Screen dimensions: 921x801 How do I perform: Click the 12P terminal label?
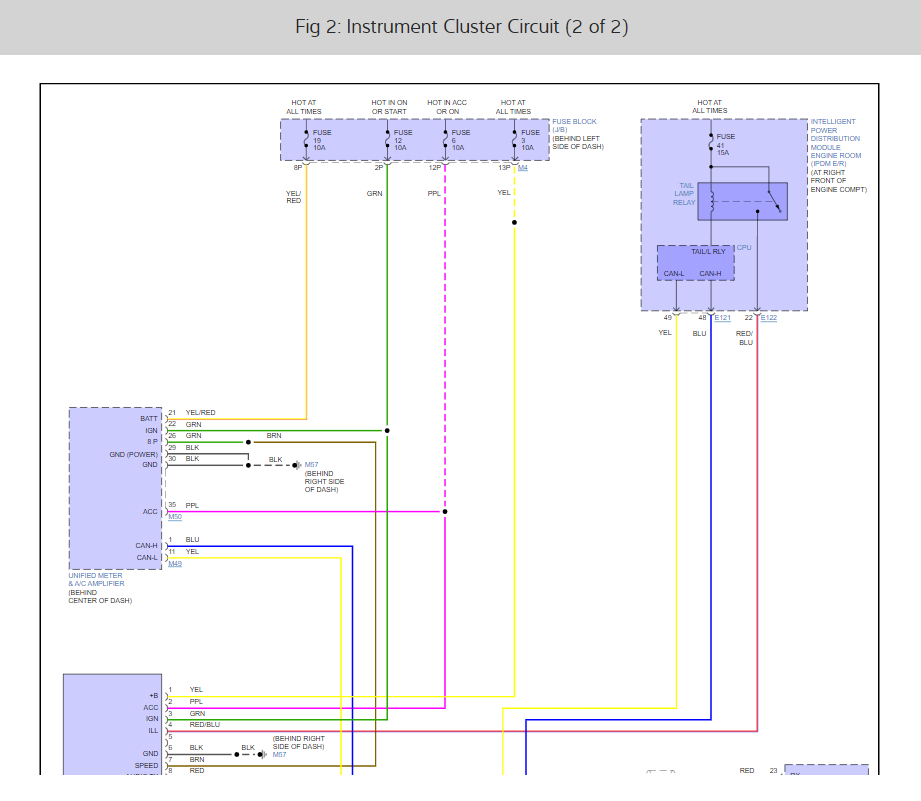pos(435,168)
